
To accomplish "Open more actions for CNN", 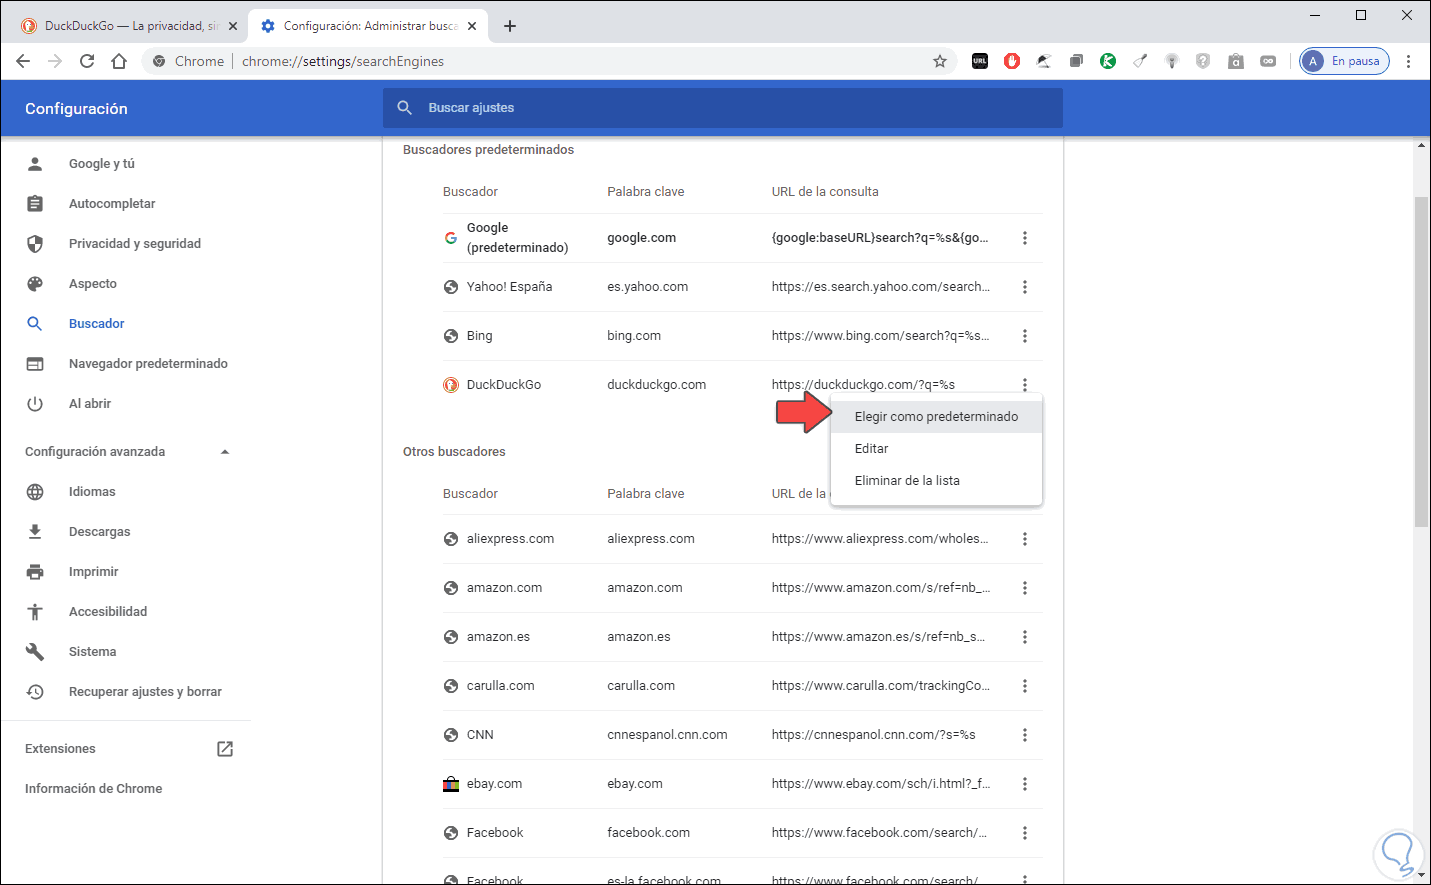I will pyautogui.click(x=1025, y=735).
